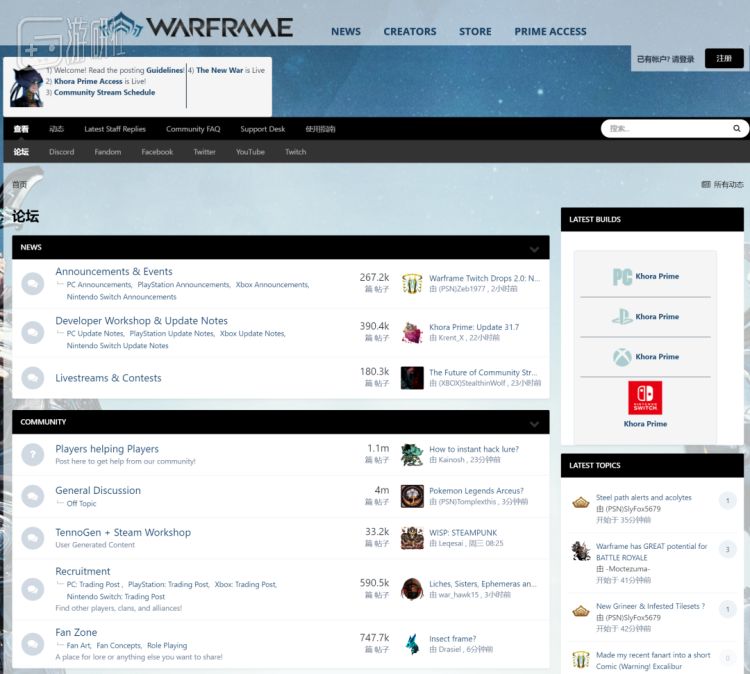Open the YouTube link in sub-navigation
The width and height of the screenshot is (750, 674).
click(250, 152)
